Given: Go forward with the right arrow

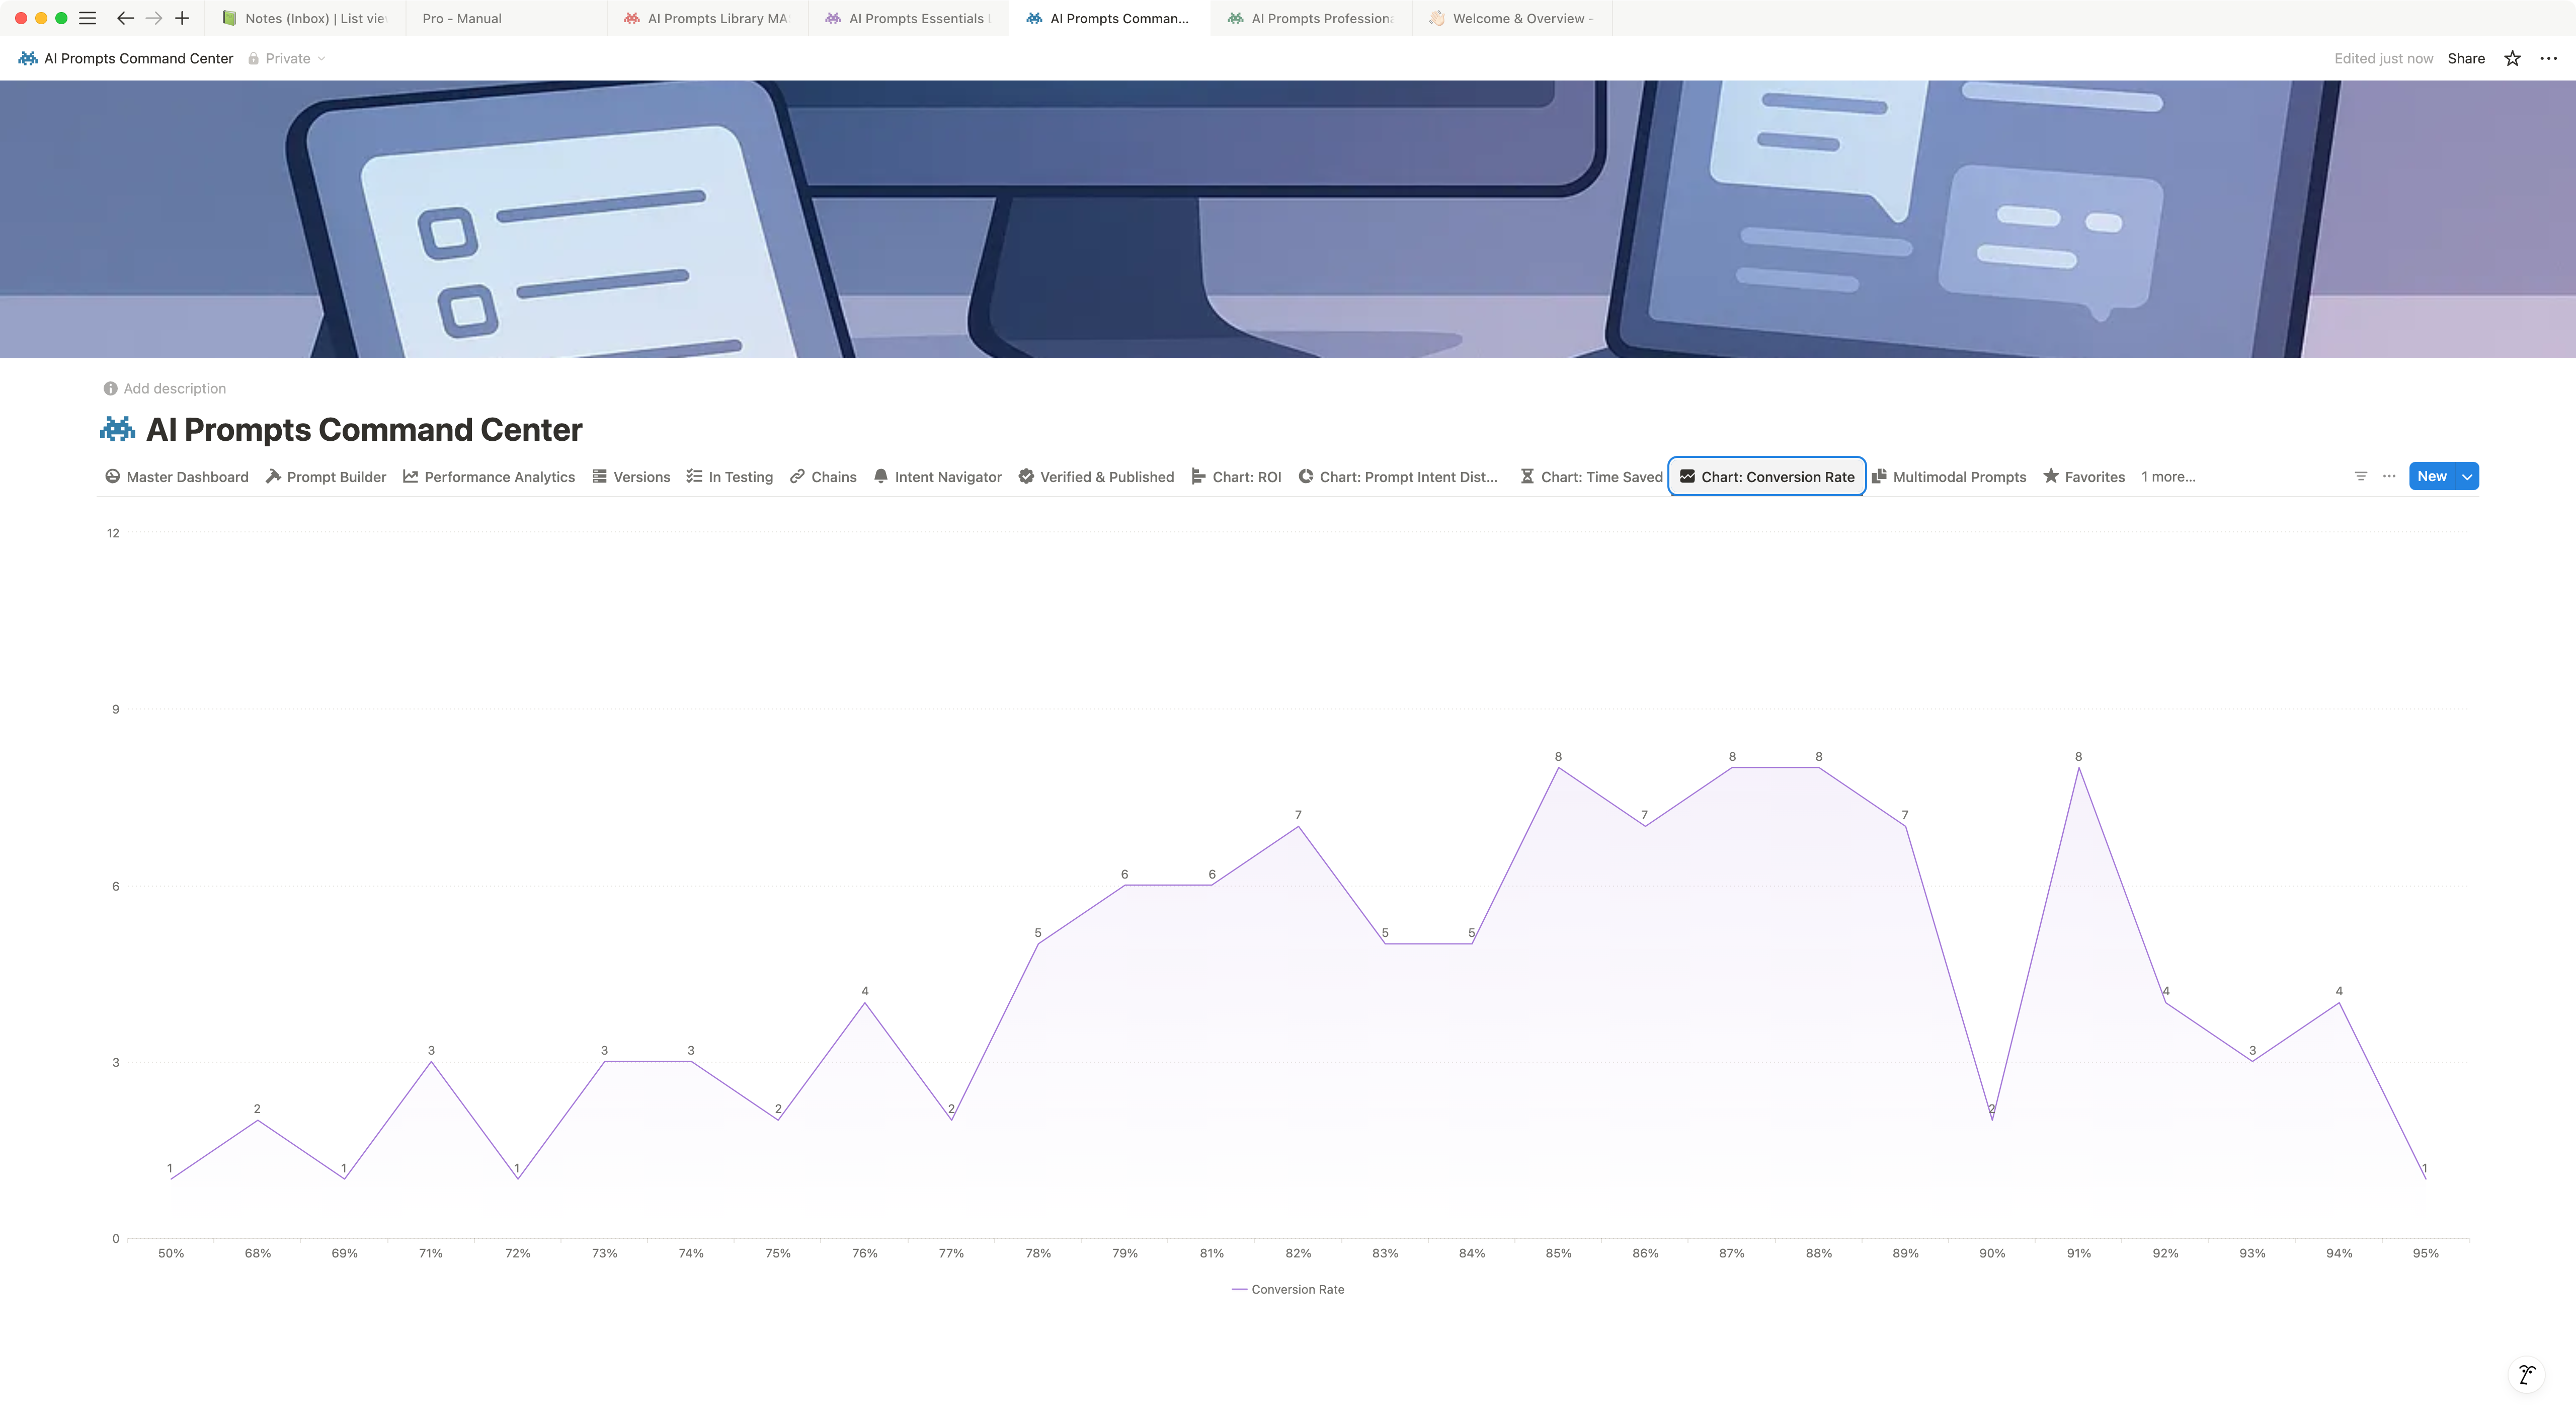Looking at the screenshot, I should point(154,18).
